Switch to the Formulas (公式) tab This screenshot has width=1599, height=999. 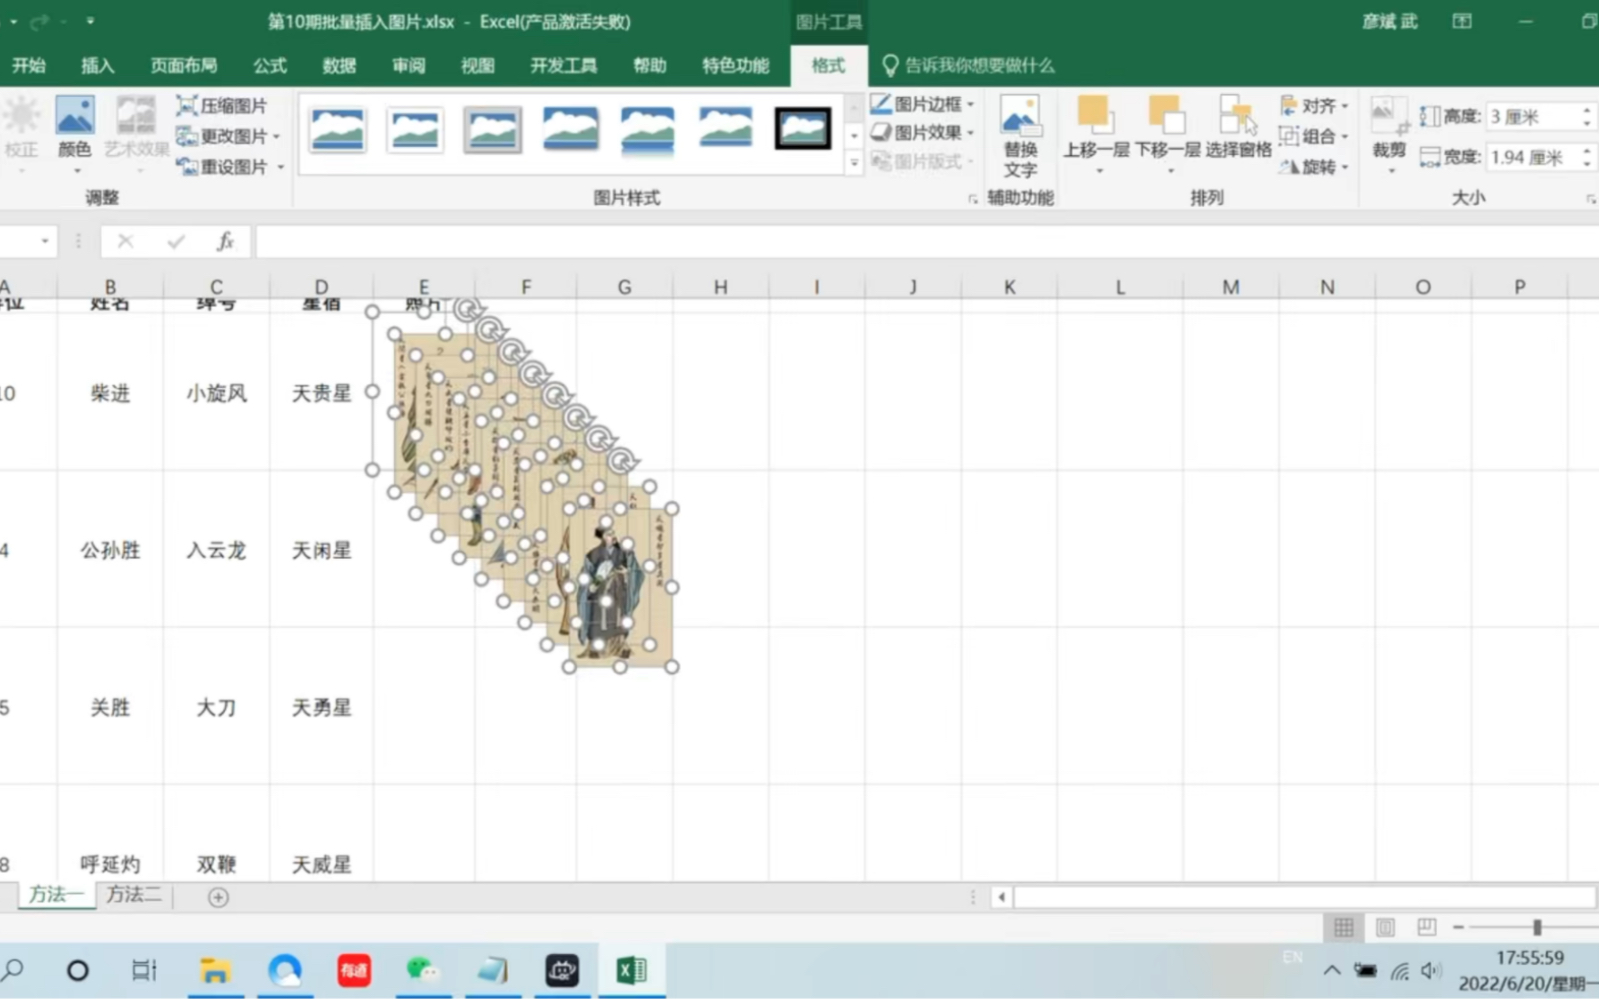[269, 66]
